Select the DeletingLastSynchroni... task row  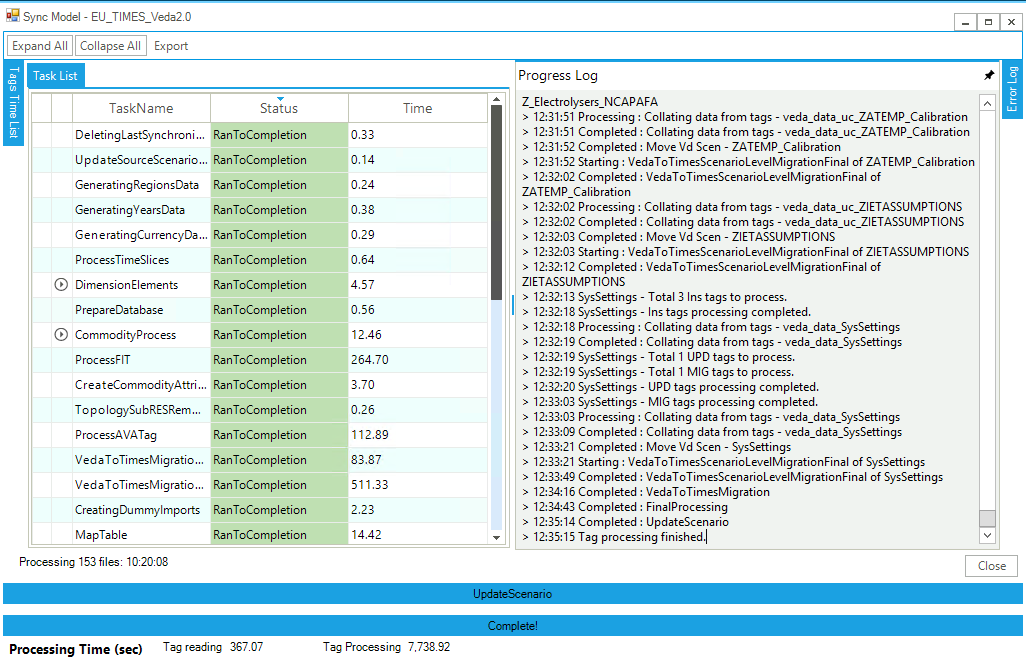(260, 135)
